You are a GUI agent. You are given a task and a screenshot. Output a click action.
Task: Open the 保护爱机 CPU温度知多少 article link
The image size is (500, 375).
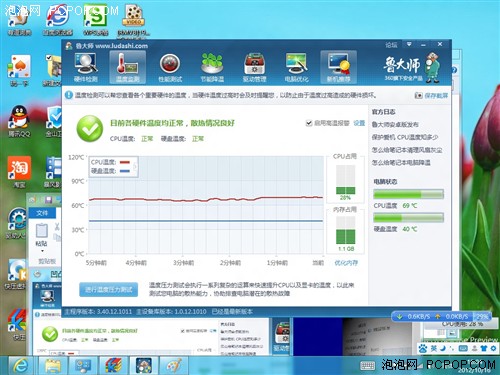click(x=405, y=137)
